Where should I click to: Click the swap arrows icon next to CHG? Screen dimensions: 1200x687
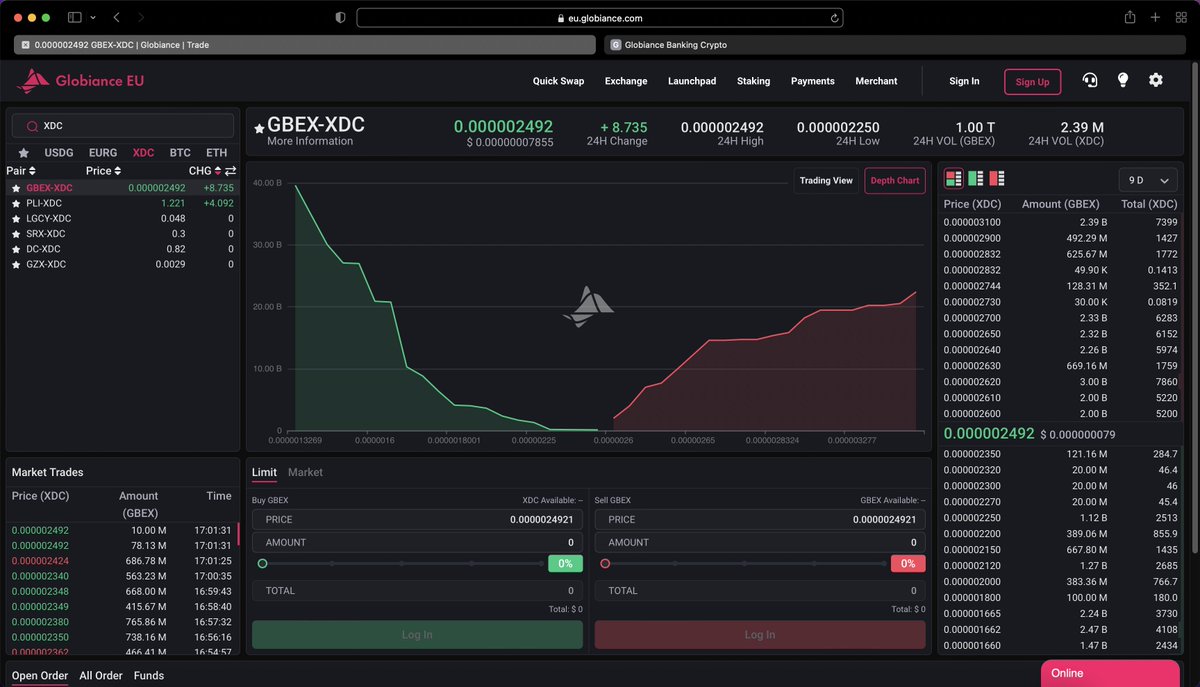(230, 171)
